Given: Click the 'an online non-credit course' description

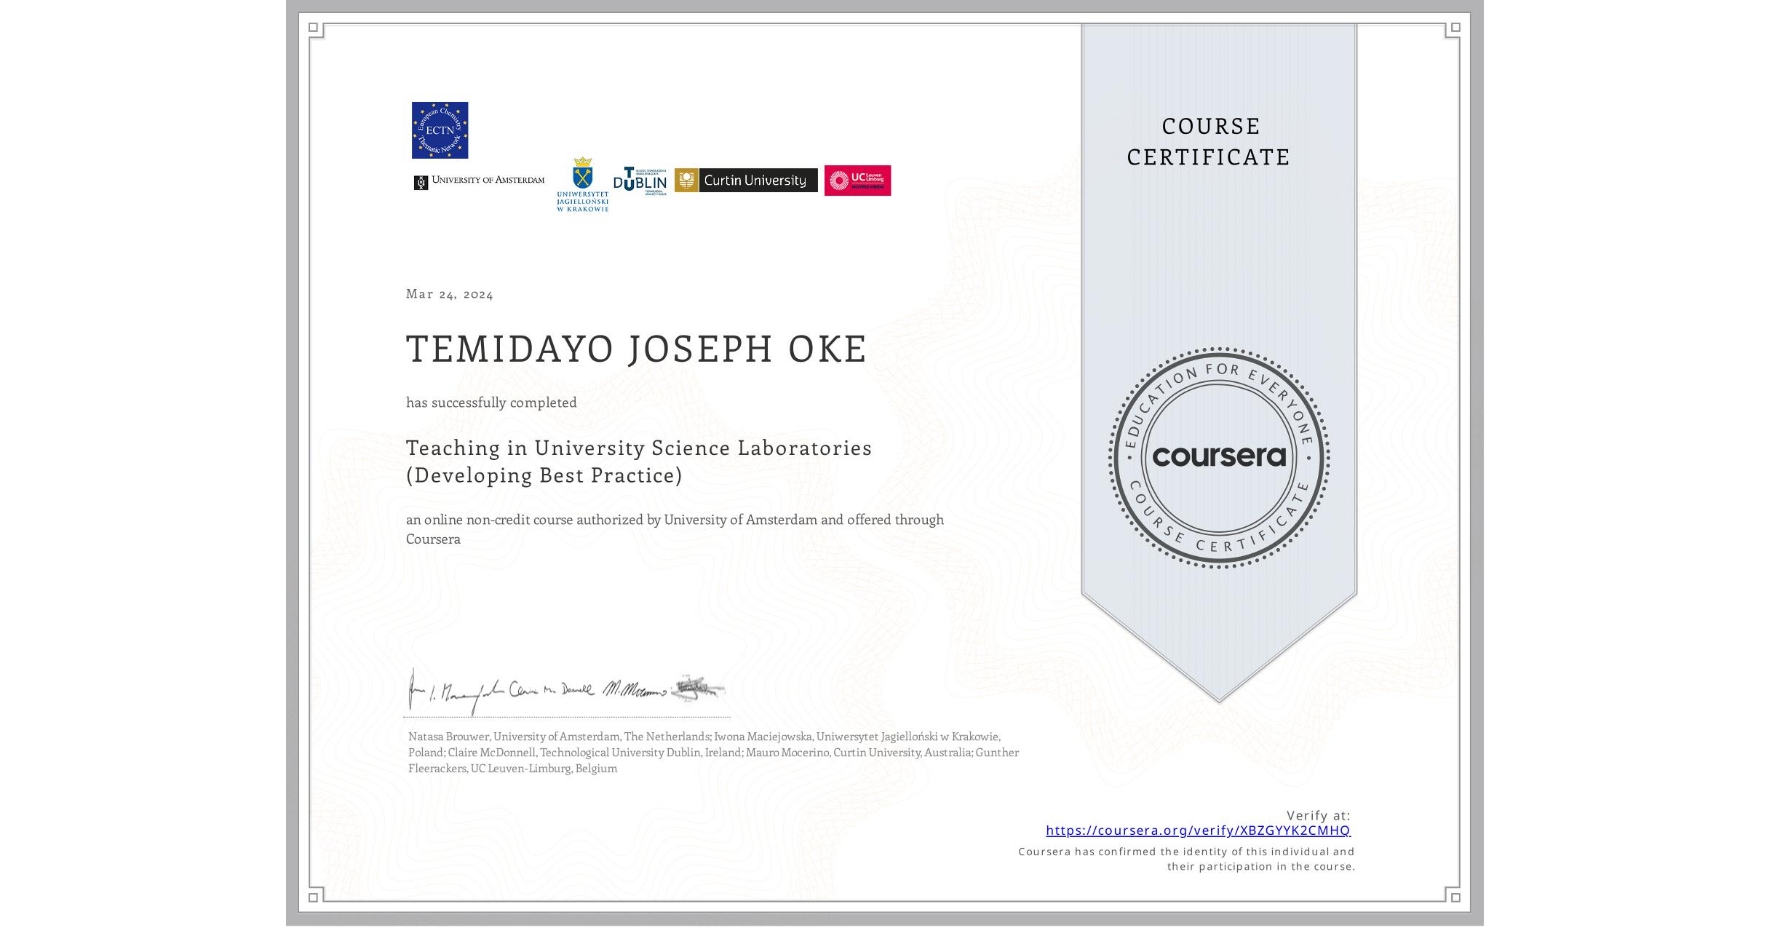Looking at the screenshot, I should point(675,529).
